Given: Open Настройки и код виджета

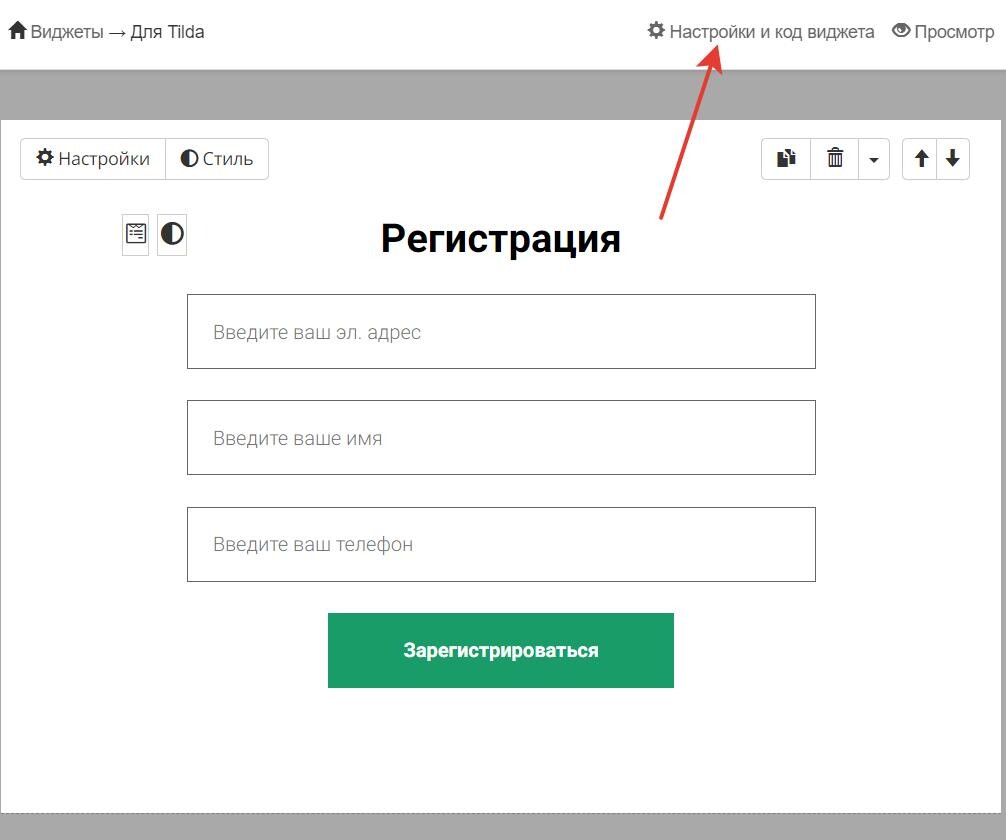Looking at the screenshot, I should 761,31.
